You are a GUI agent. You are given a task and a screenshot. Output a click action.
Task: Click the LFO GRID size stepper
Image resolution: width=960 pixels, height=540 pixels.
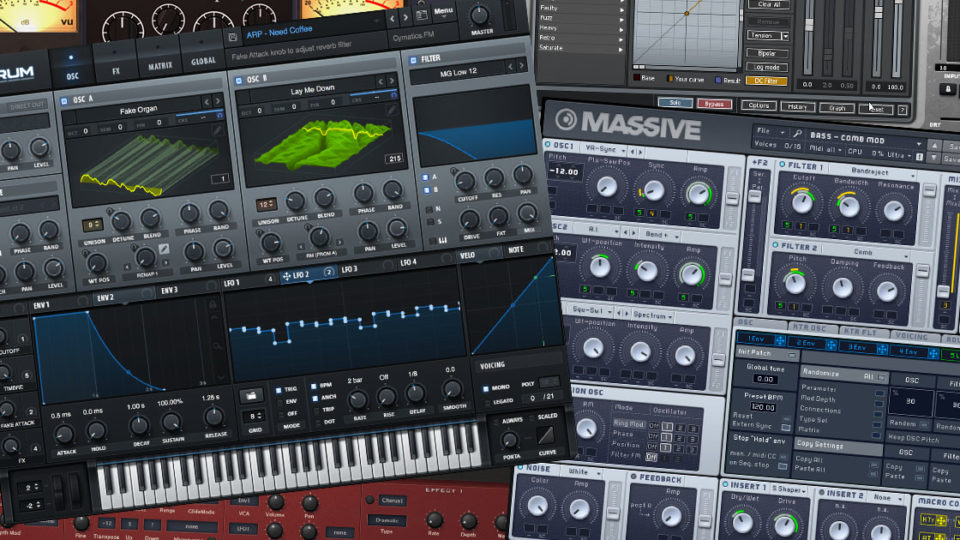pos(253,416)
